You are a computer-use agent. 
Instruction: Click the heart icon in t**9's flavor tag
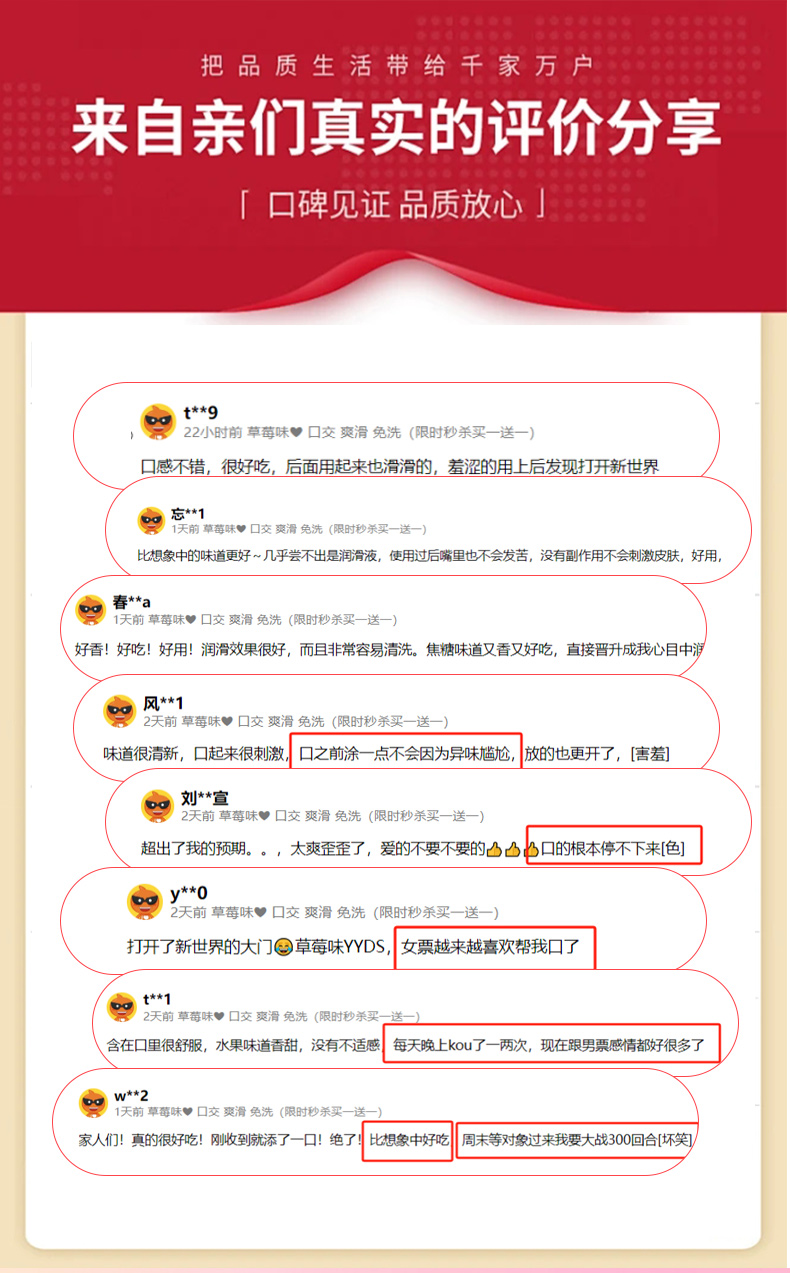[x=296, y=433]
